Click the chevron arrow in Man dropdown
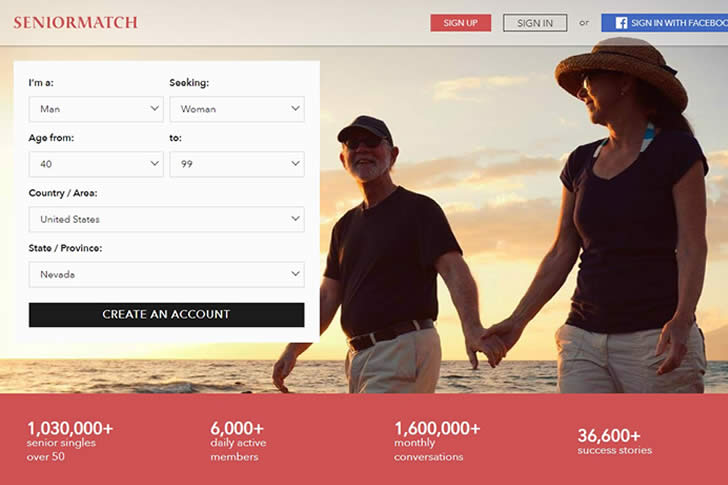Viewport: 728px width, 485px height. tap(155, 109)
